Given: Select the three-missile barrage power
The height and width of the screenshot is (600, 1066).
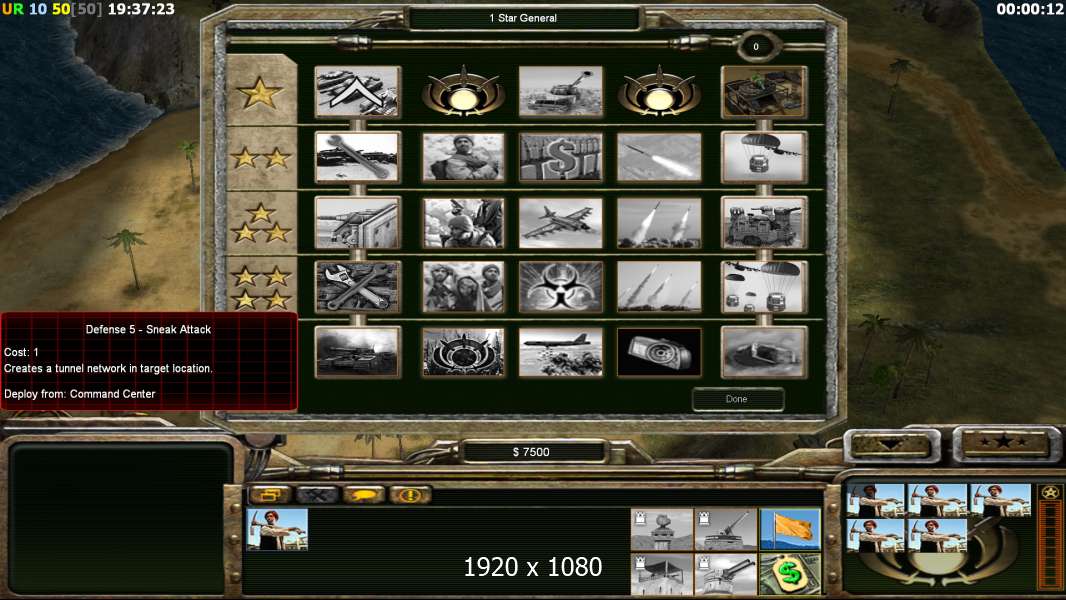Looking at the screenshot, I should pos(659,287).
